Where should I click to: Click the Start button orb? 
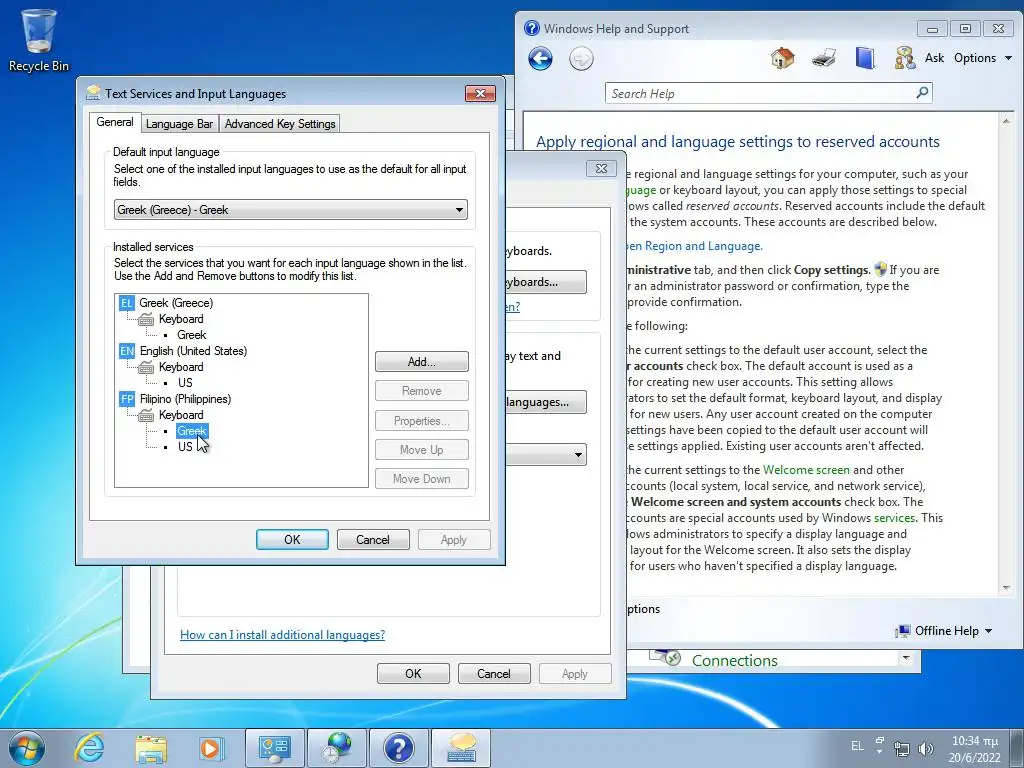(27, 748)
